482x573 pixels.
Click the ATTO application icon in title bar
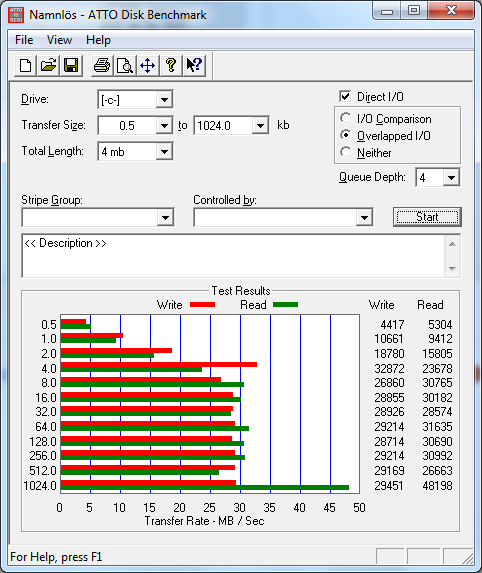tap(16, 15)
